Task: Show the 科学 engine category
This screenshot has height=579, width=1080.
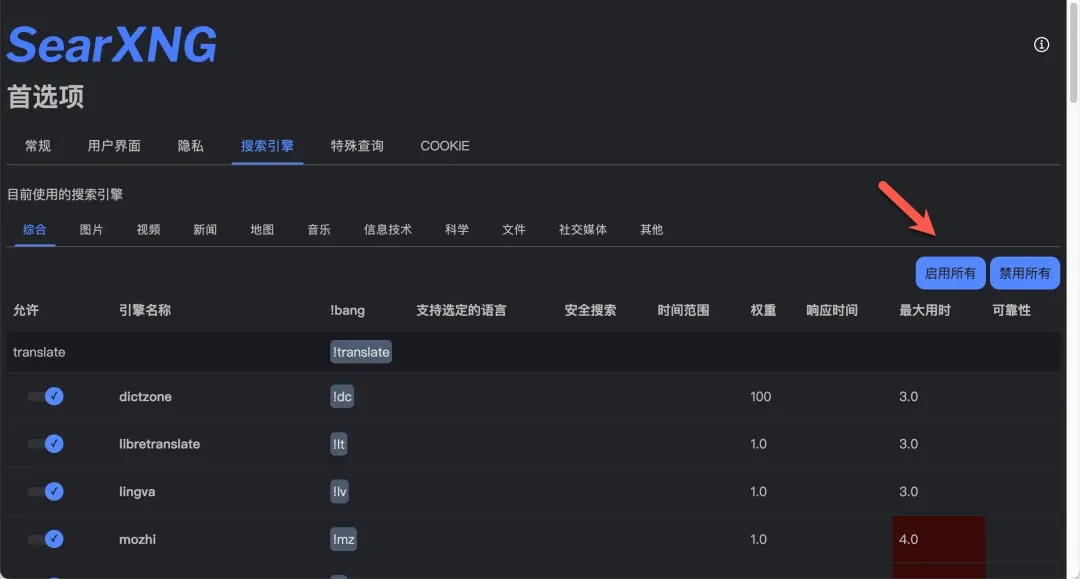Action: point(457,229)
